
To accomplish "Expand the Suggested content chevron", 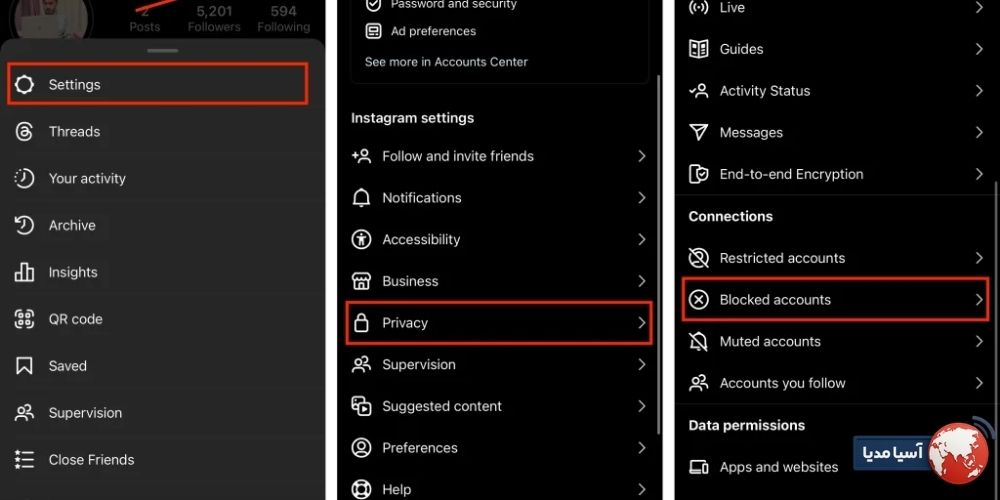I will (x=642, y=406).
